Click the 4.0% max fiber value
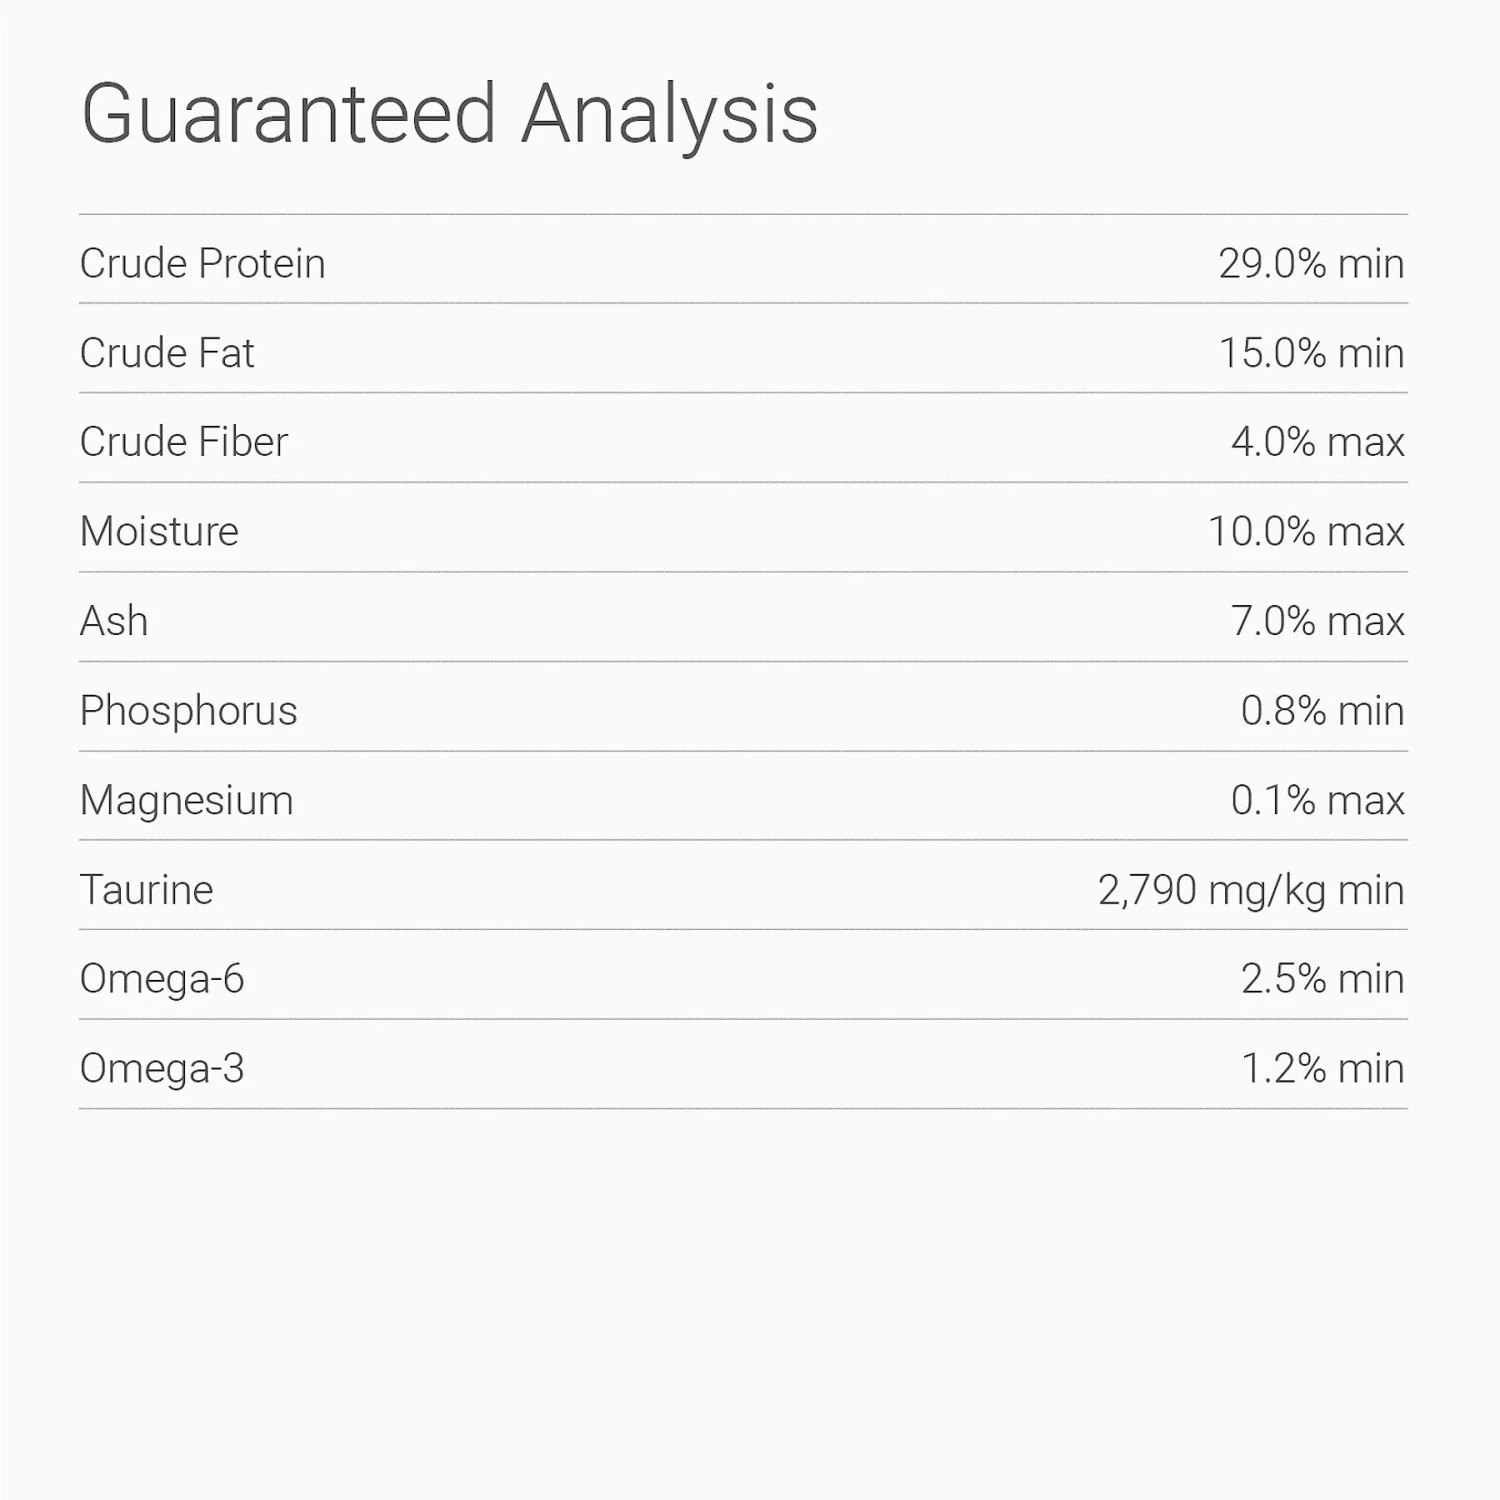This screenshot has width=1500, height=1500. click(1317, 442)
